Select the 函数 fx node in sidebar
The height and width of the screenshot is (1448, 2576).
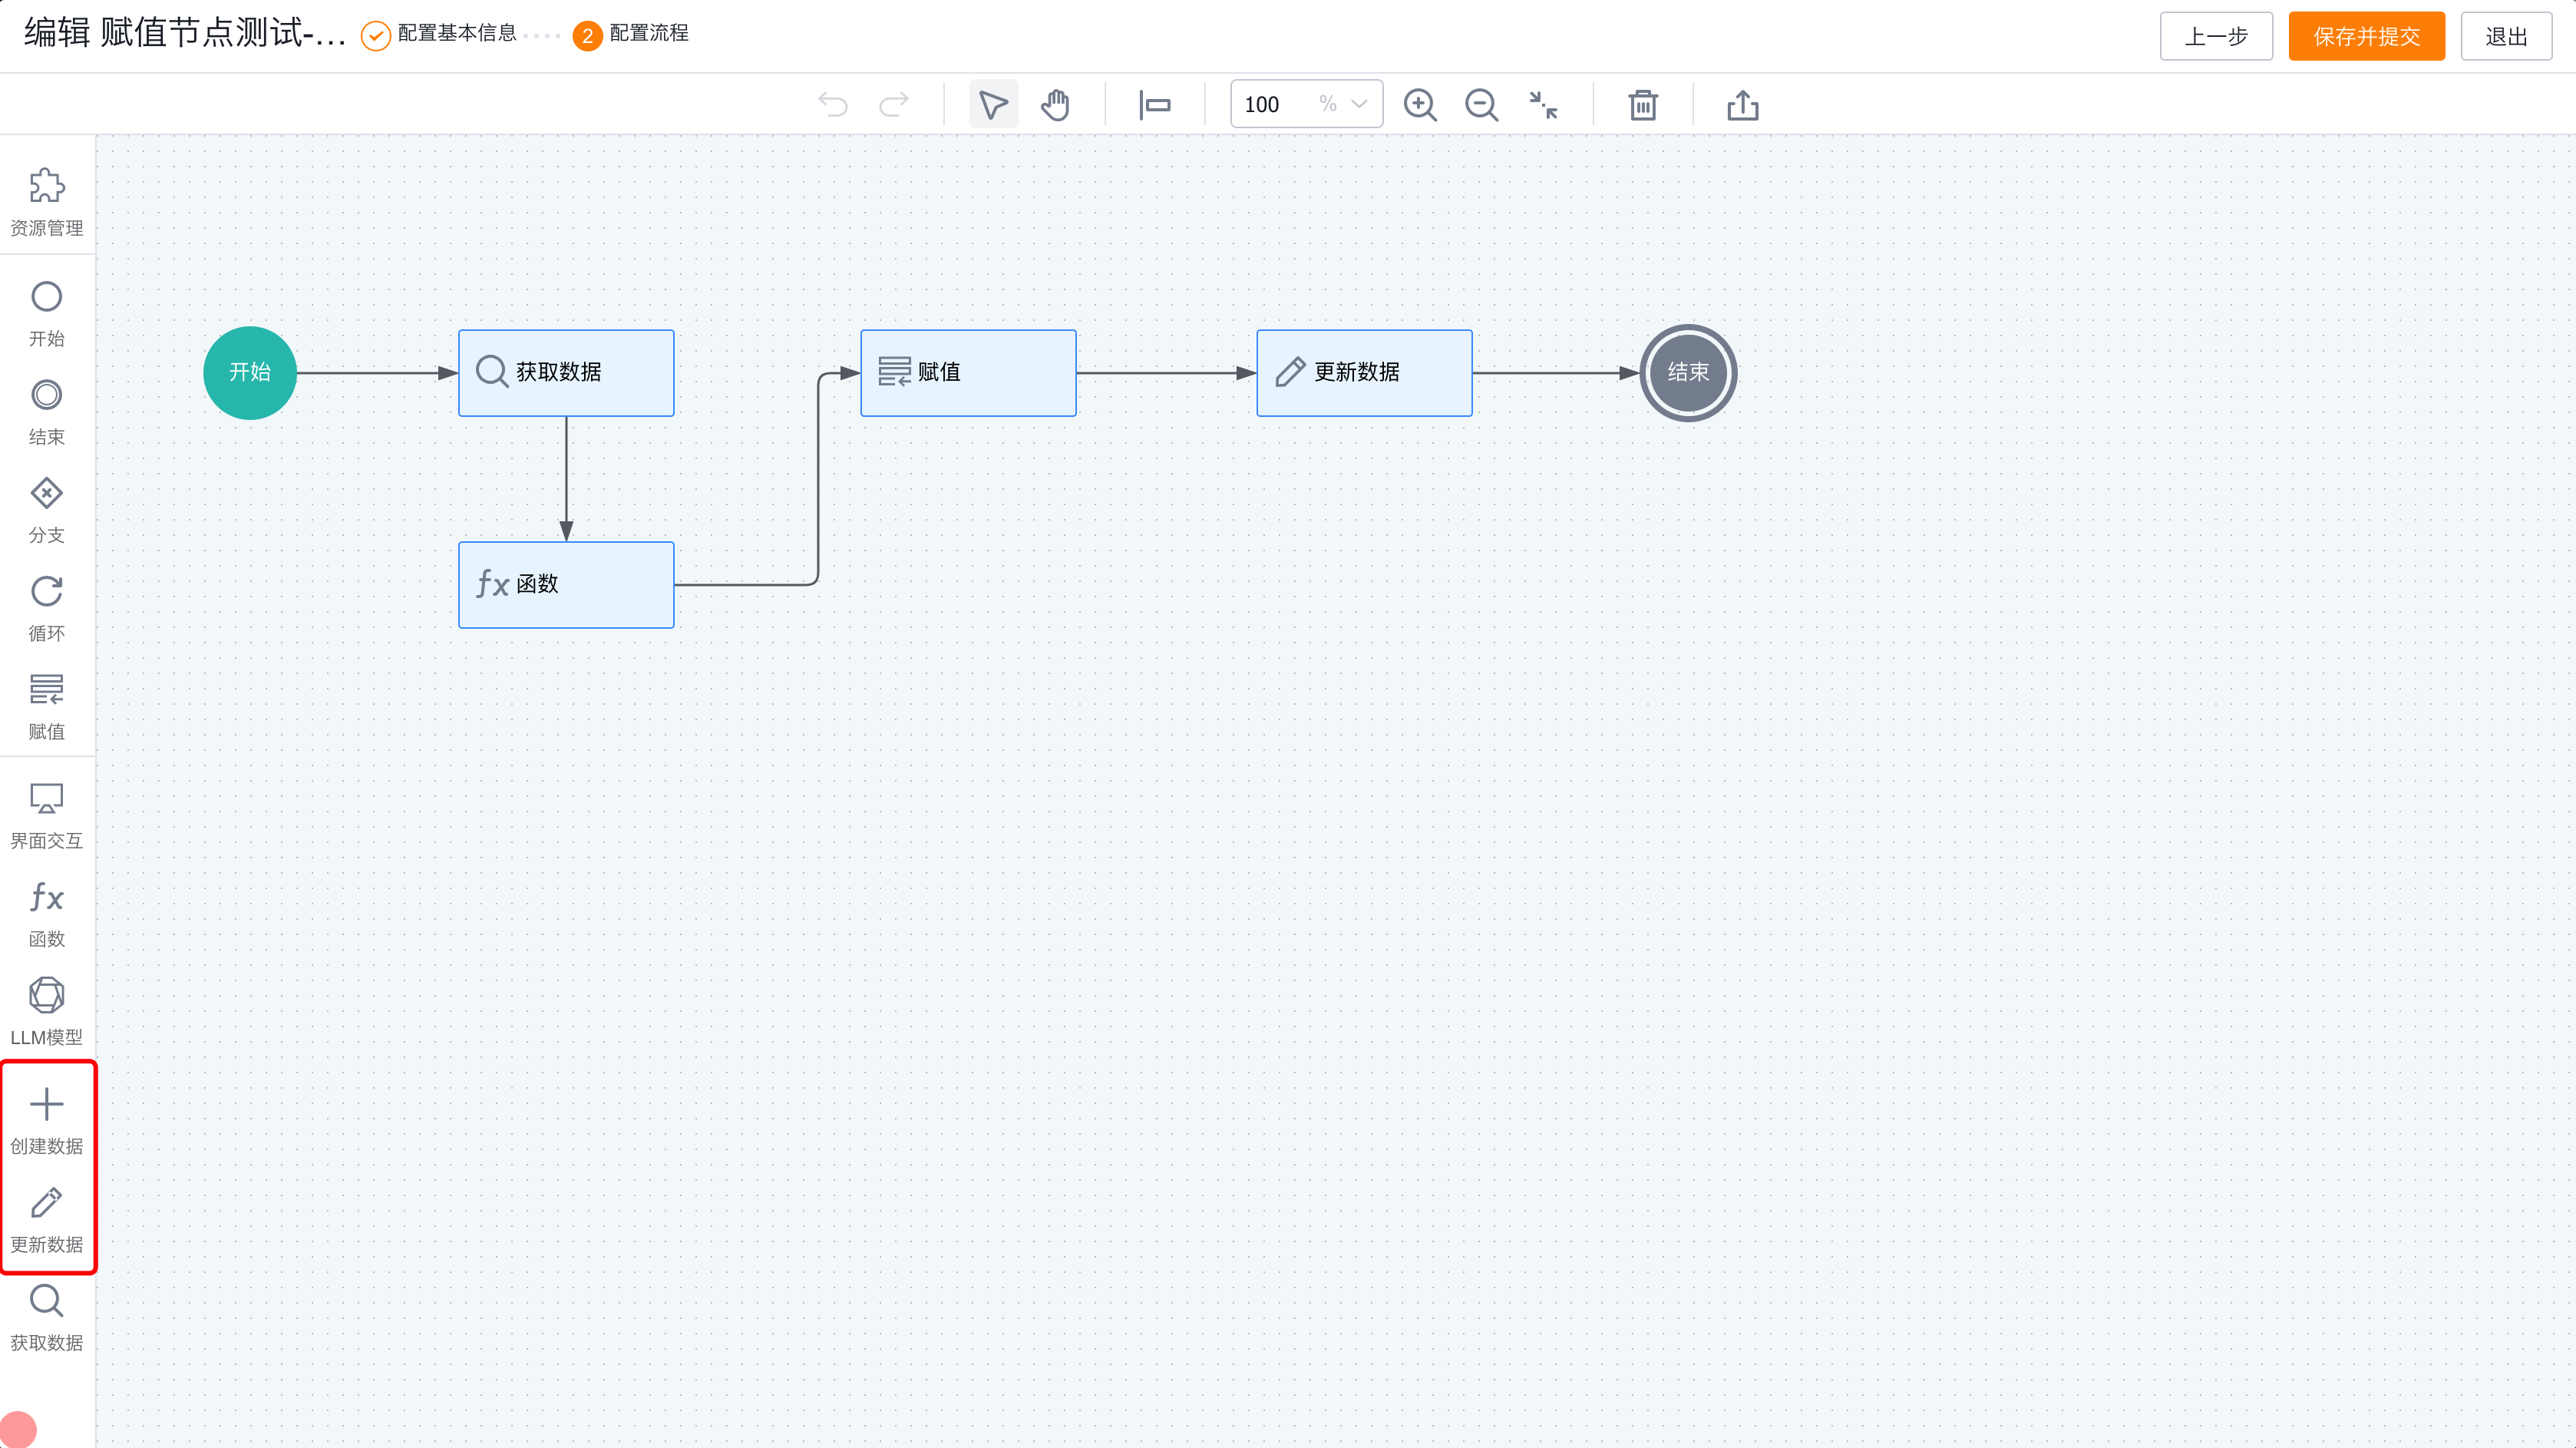(x=47, y=914)
